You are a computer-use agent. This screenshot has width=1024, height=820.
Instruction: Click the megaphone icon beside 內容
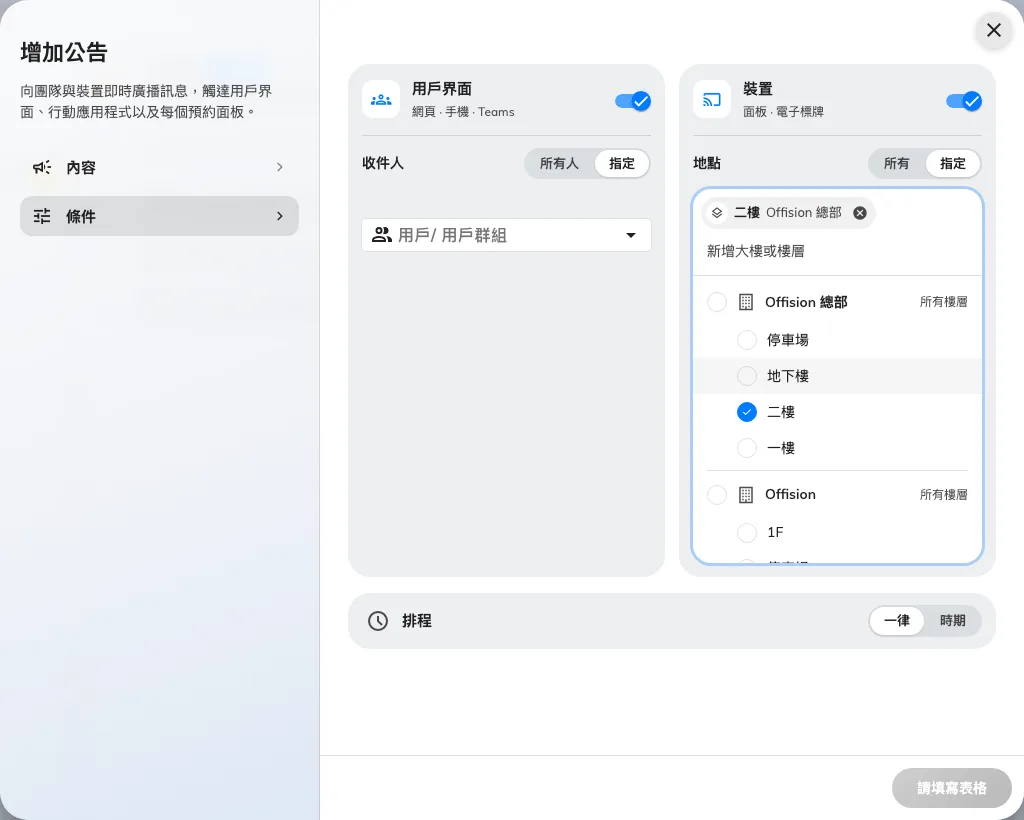click(x=42, y=167)
